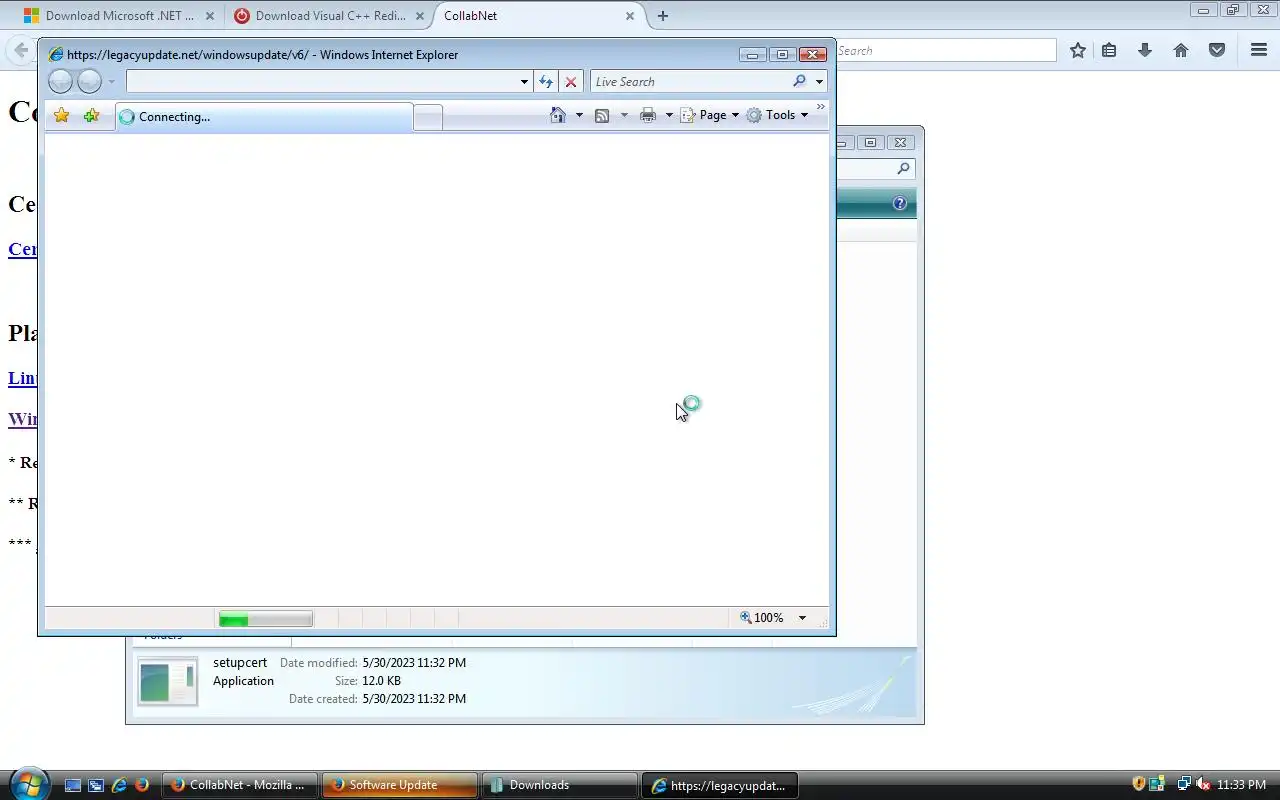1280x800 pixels.
Task: Click the muted volume tray icon
Action: (x=1203, y=785)
